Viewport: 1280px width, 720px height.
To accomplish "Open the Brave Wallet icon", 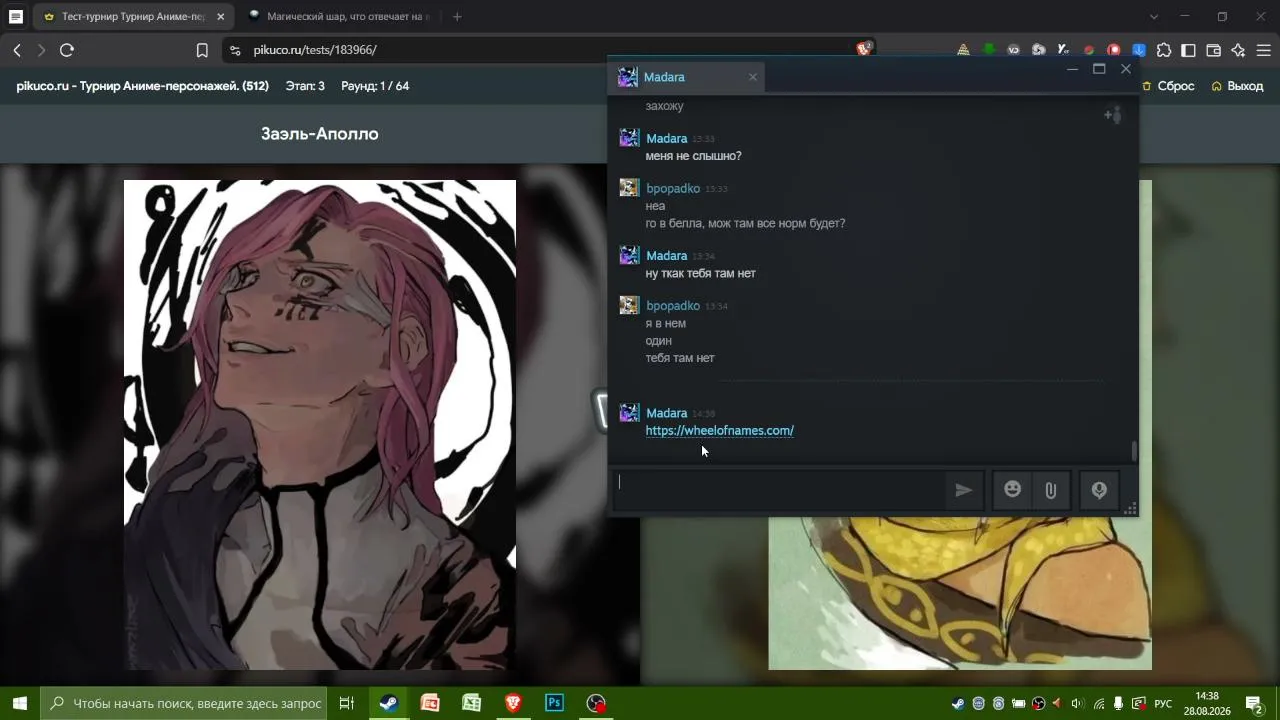I will pyautogui.click(x=1214, y=50).
